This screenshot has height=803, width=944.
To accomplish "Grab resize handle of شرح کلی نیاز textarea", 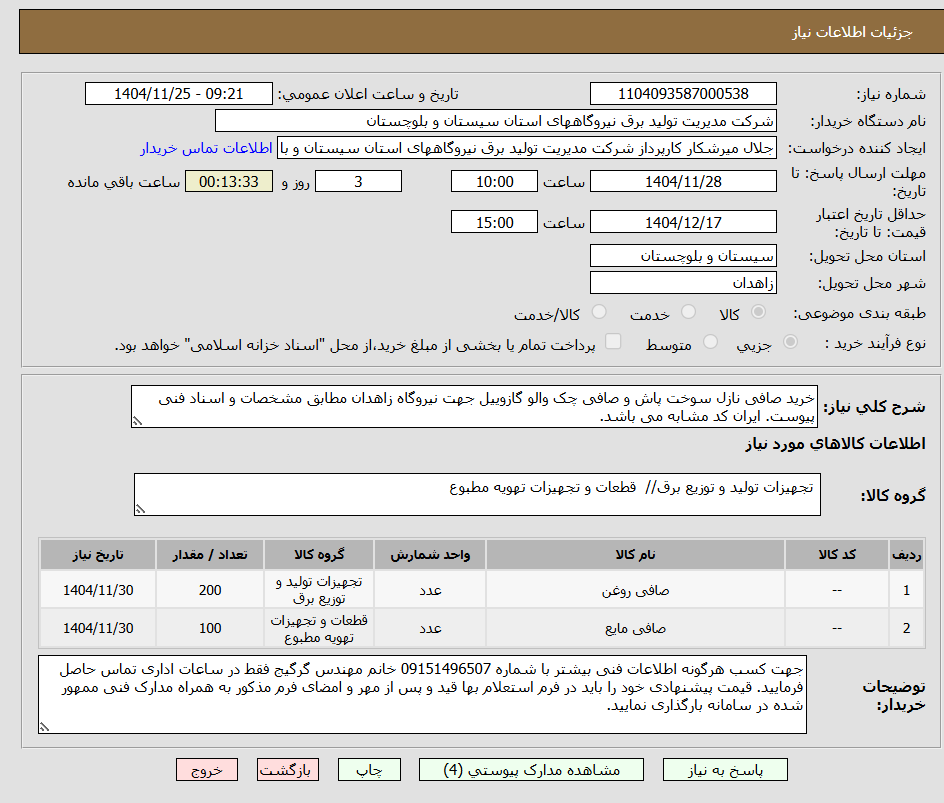I will point(137,421).
